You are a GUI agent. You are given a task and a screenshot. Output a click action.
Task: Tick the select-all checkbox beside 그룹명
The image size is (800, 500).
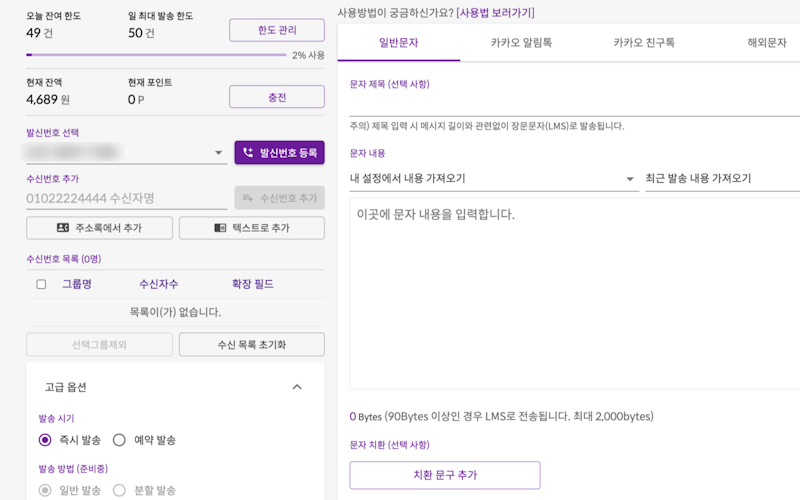(41, 284)
